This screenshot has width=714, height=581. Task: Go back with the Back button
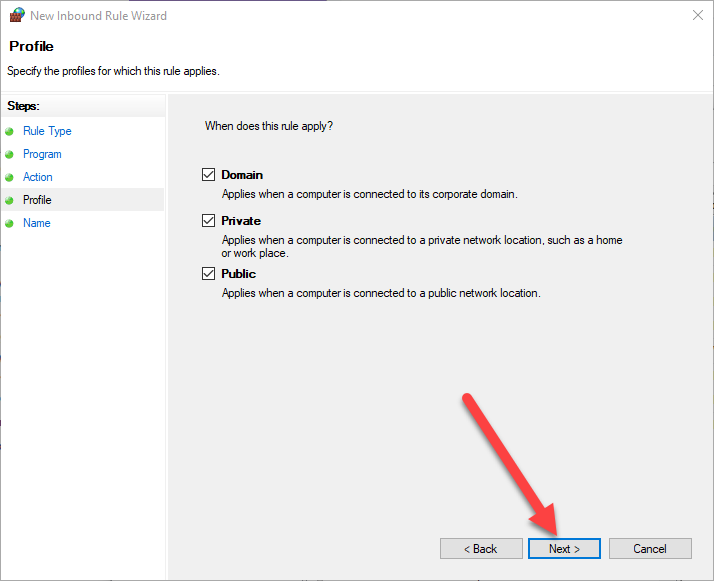pos(481,549)
